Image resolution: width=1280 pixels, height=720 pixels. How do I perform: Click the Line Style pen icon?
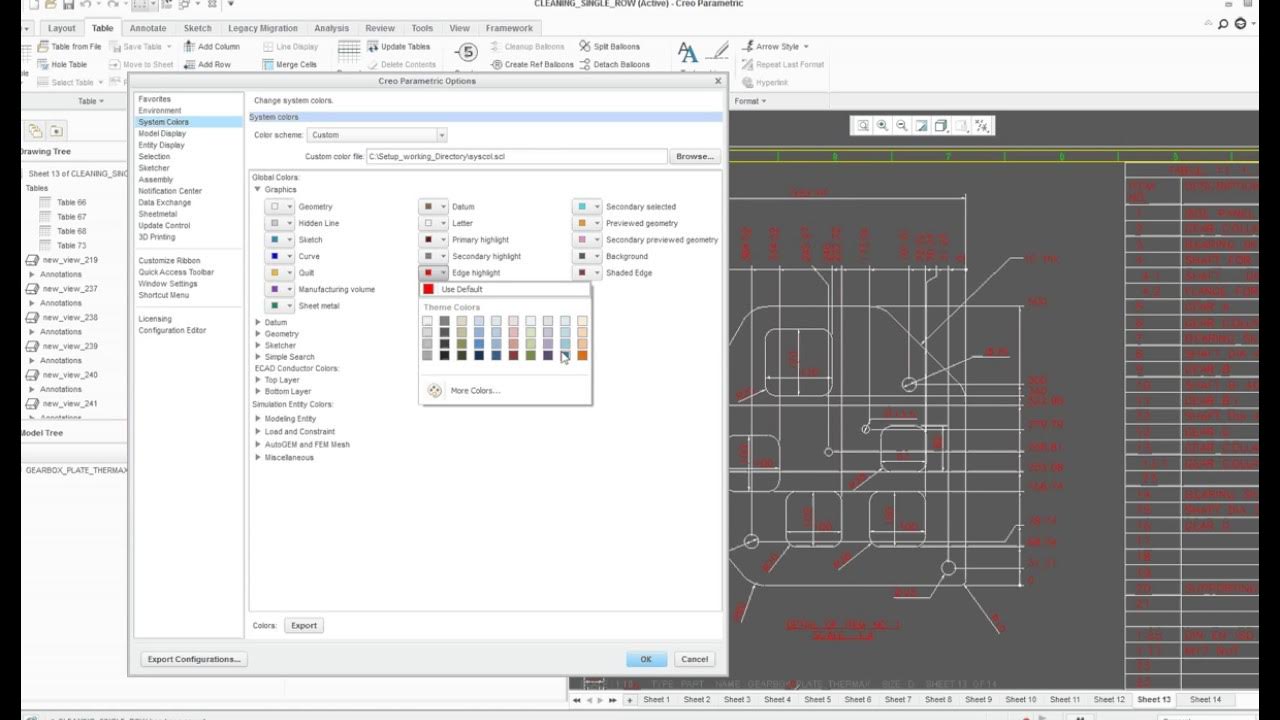coord(718,52)
